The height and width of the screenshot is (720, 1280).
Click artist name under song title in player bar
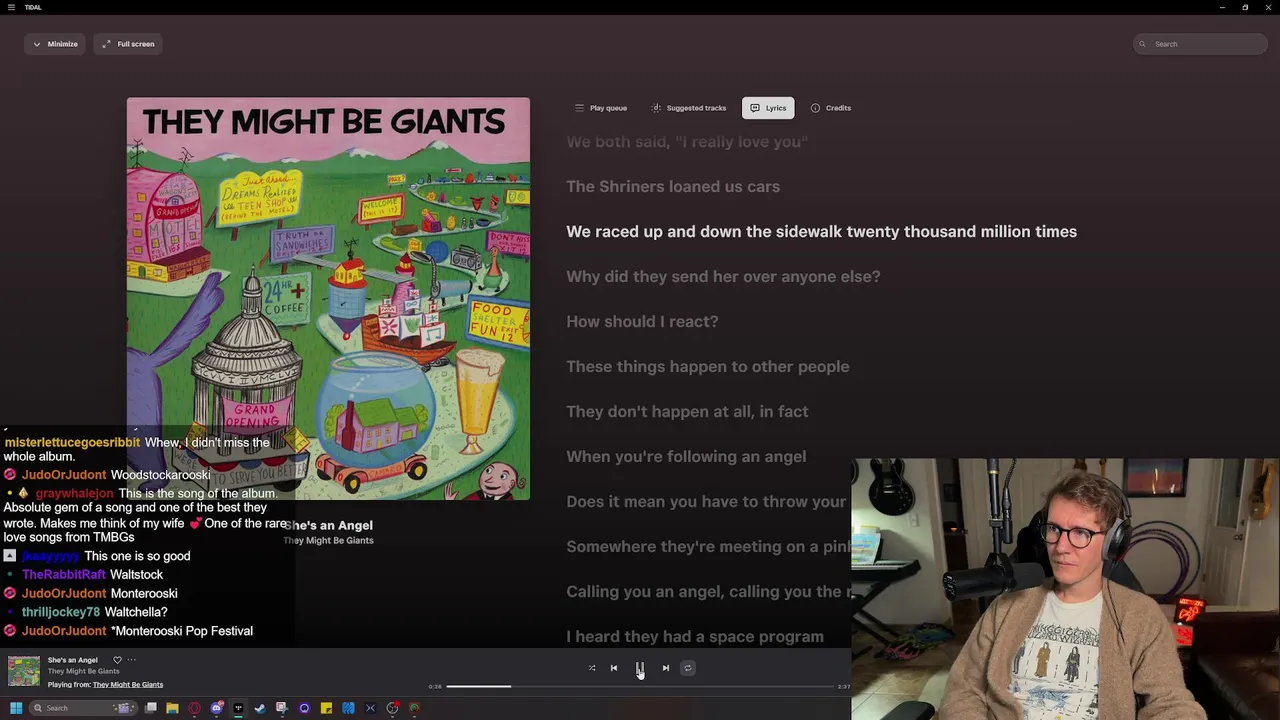click(x=84, y=672)
